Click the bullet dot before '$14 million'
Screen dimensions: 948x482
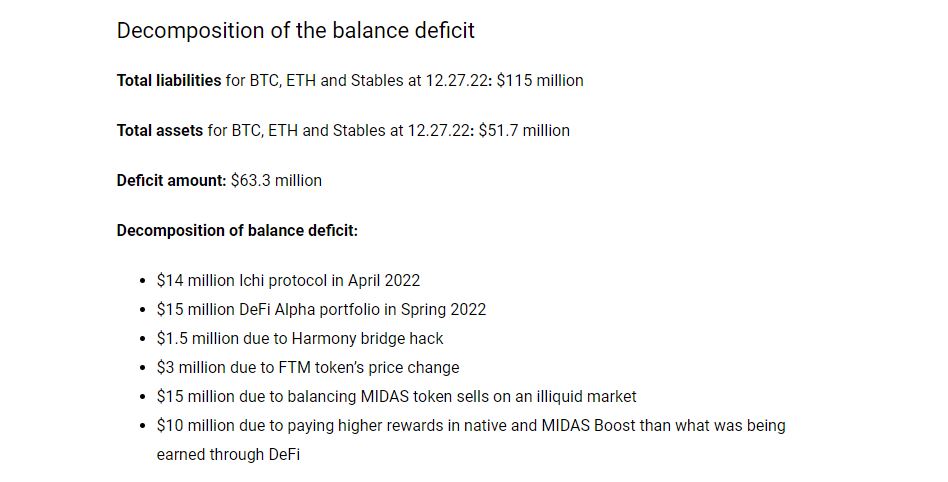pyautogui.click(x=143, y=281)
